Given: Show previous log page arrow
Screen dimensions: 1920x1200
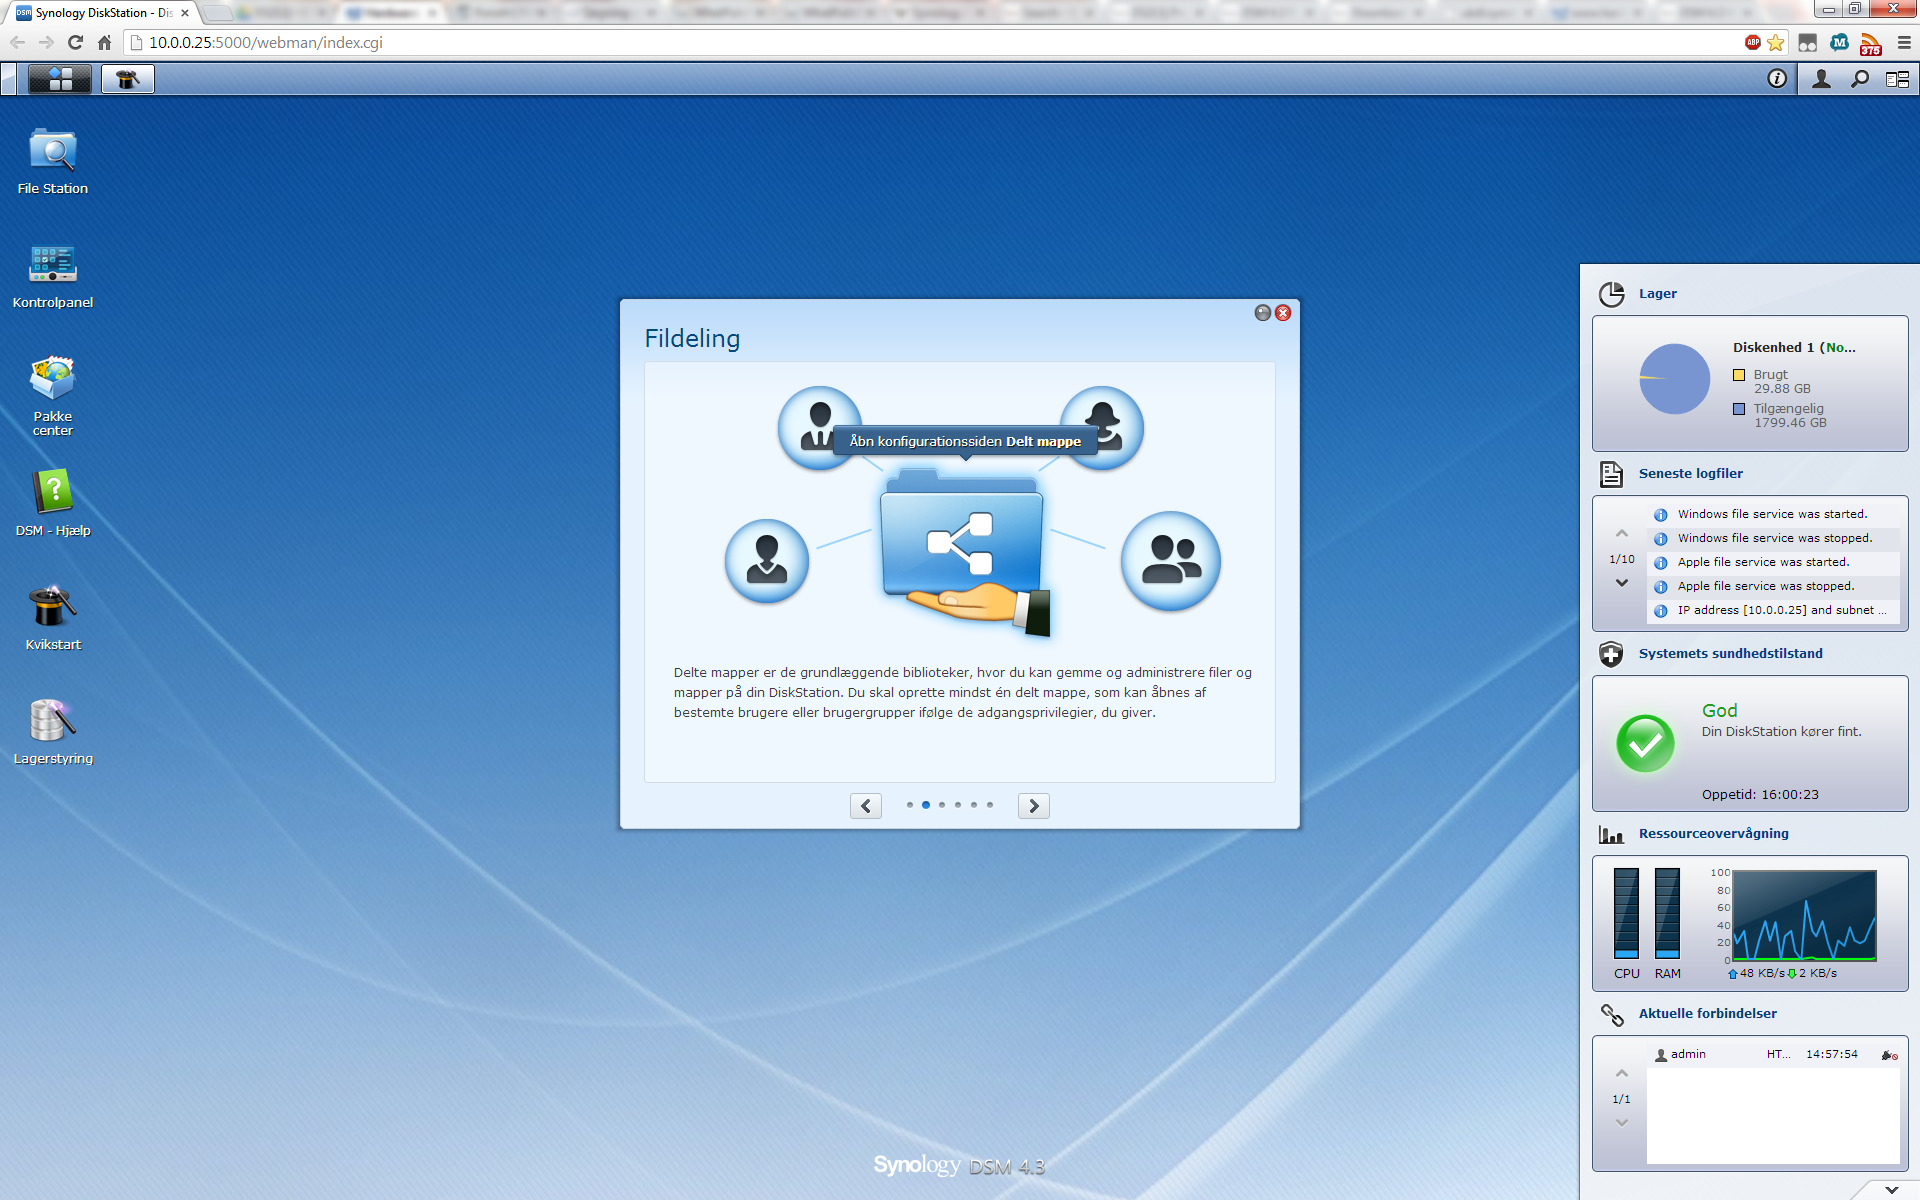Looking at the screenshot, I should pyautogui.click(x=1622, y=533).
